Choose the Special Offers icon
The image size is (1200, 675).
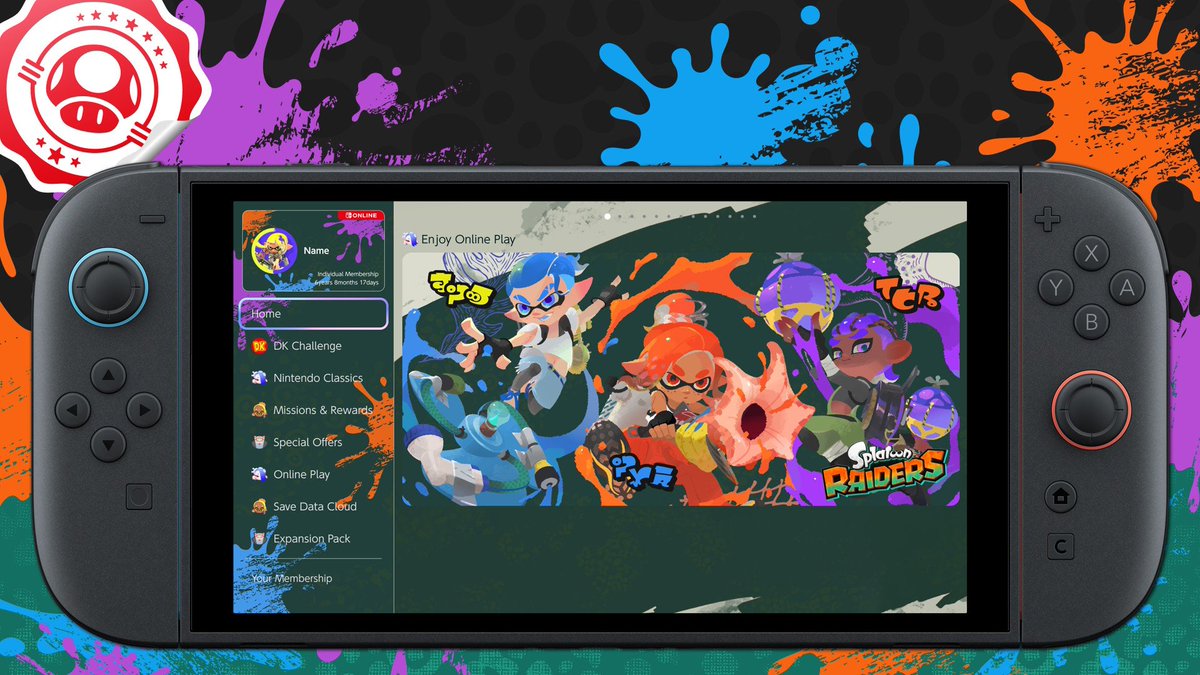258,442
